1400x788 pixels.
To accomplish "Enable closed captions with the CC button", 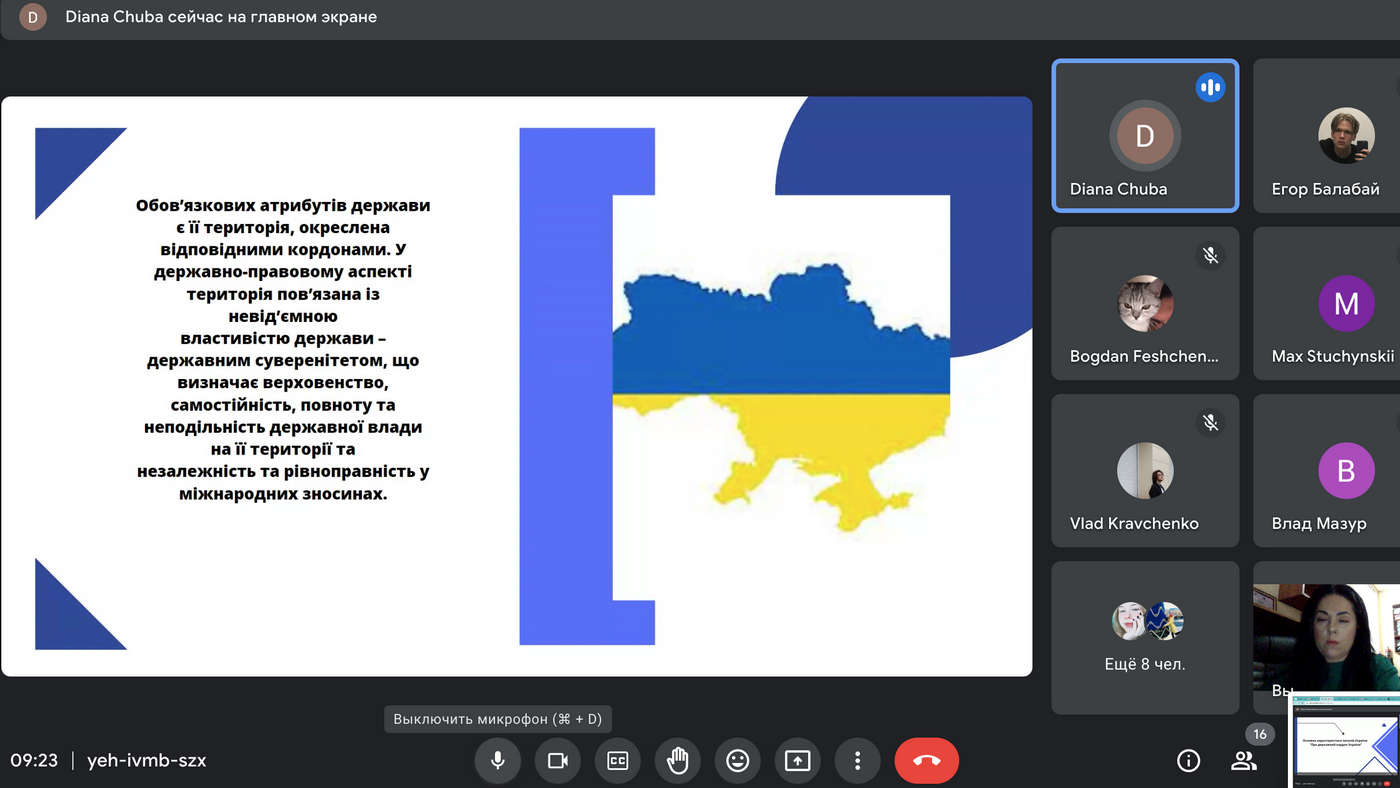I will click(x=617, y=761).
